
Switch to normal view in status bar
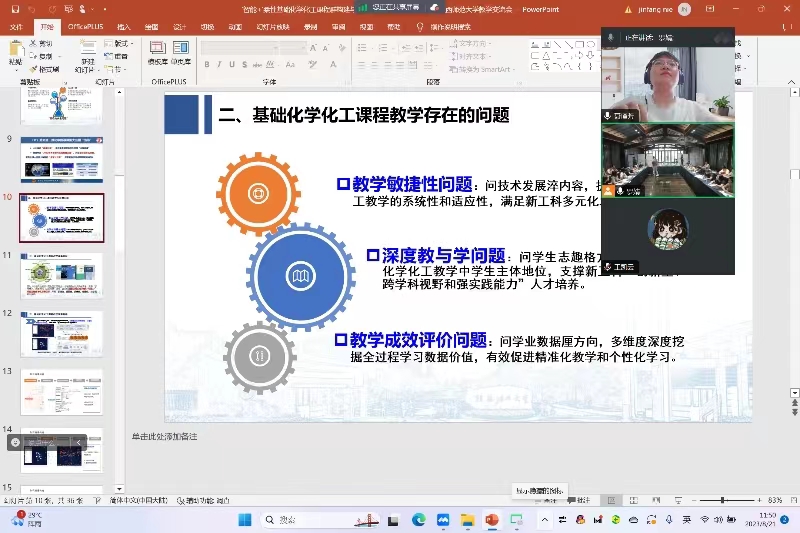coord(608,500)
